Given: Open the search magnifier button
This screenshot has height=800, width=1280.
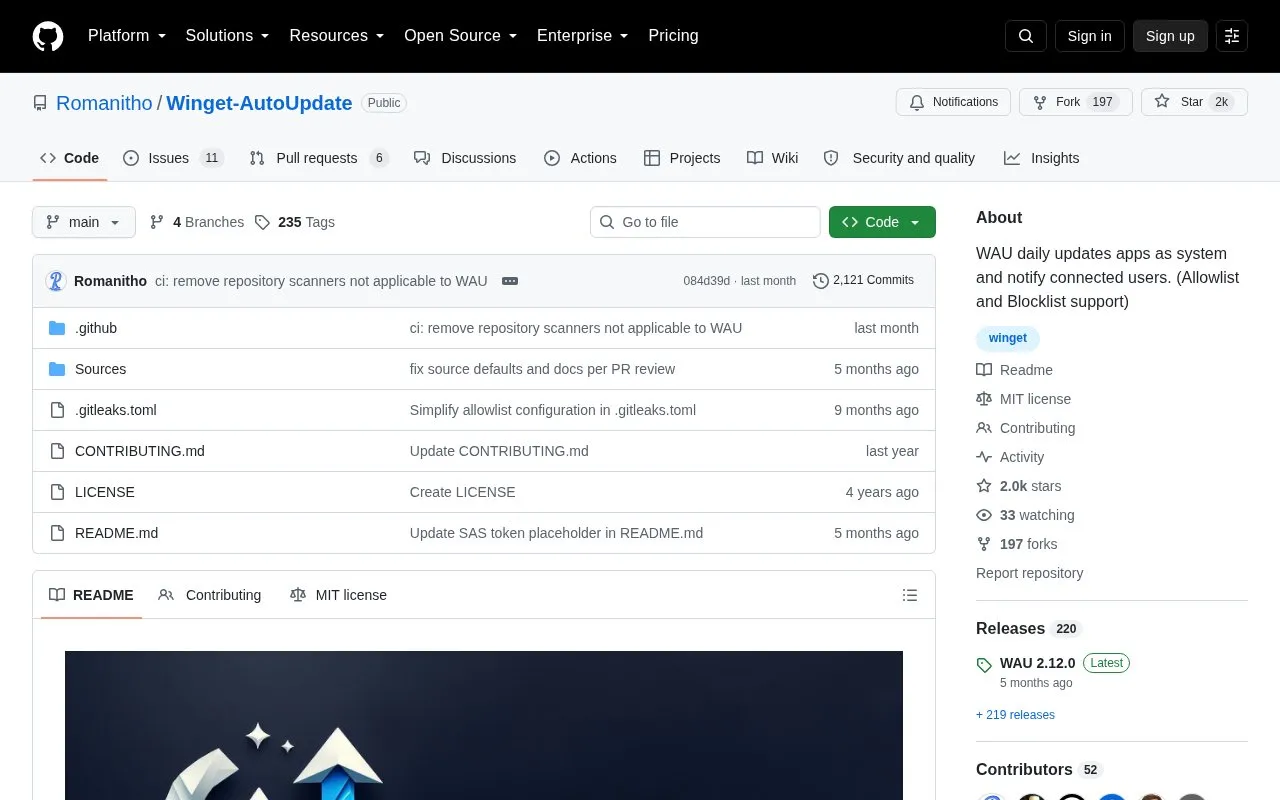Looking at the screenshot, I should tap(1026, 36).
